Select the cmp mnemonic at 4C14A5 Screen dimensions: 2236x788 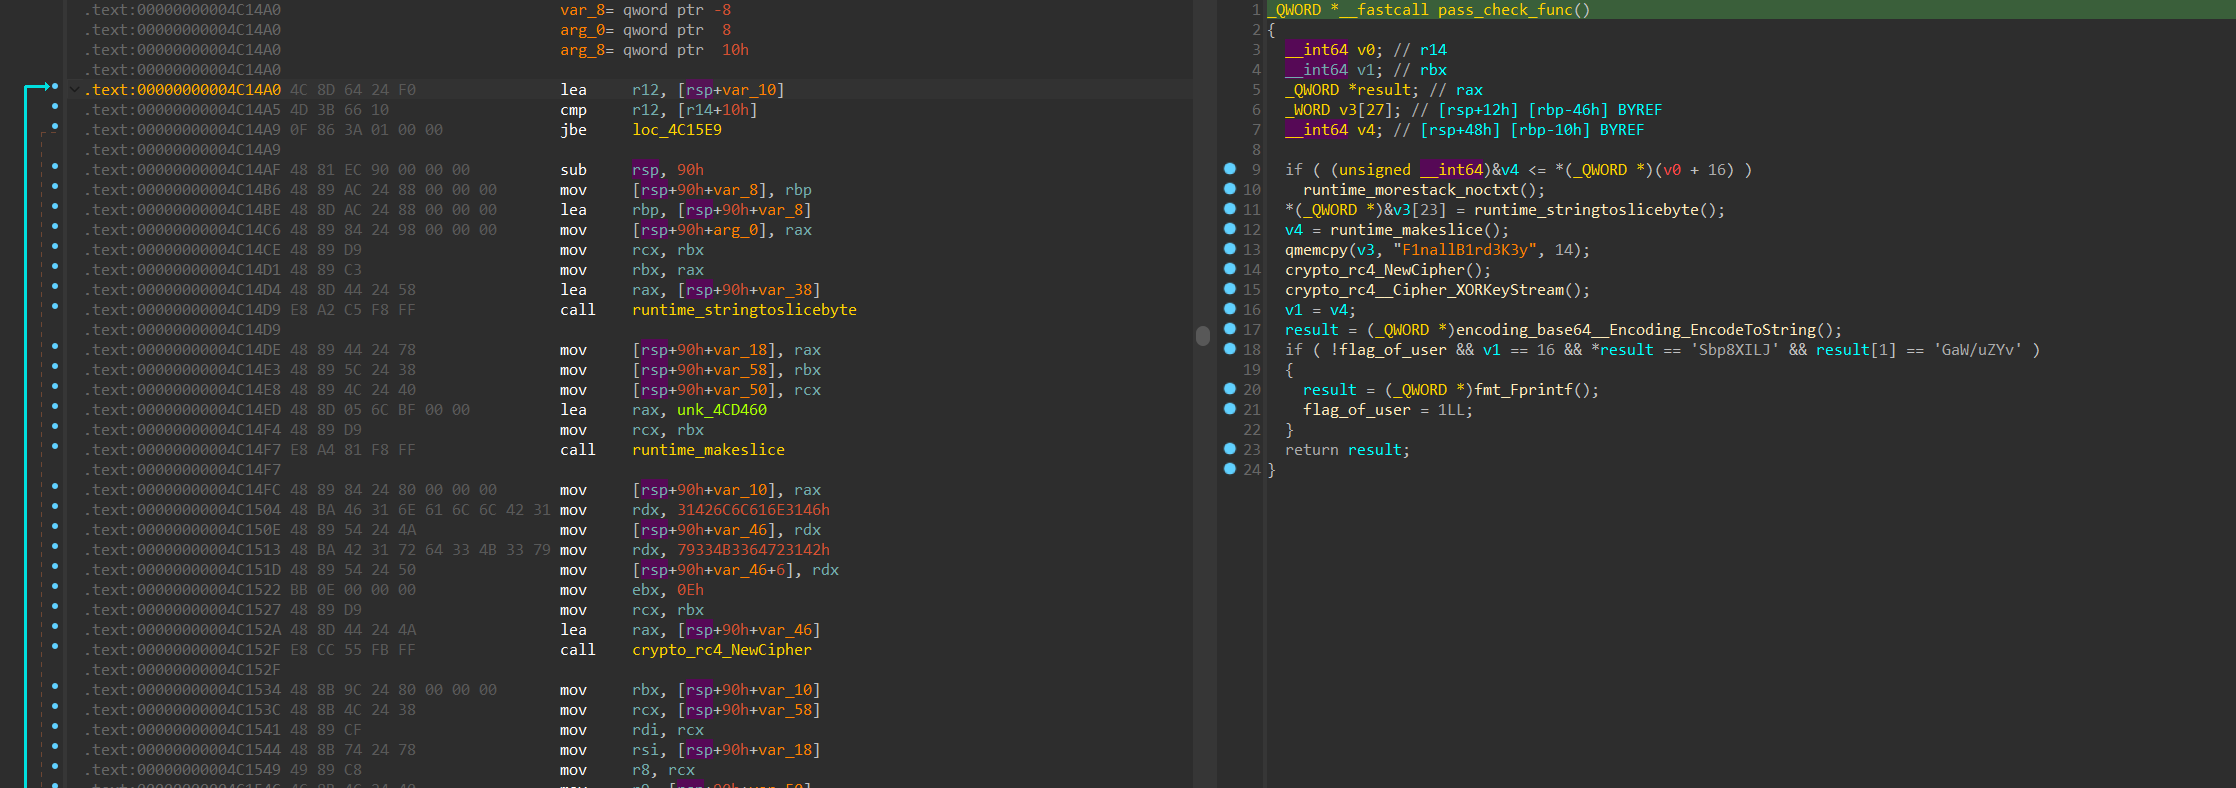point(573,110)
